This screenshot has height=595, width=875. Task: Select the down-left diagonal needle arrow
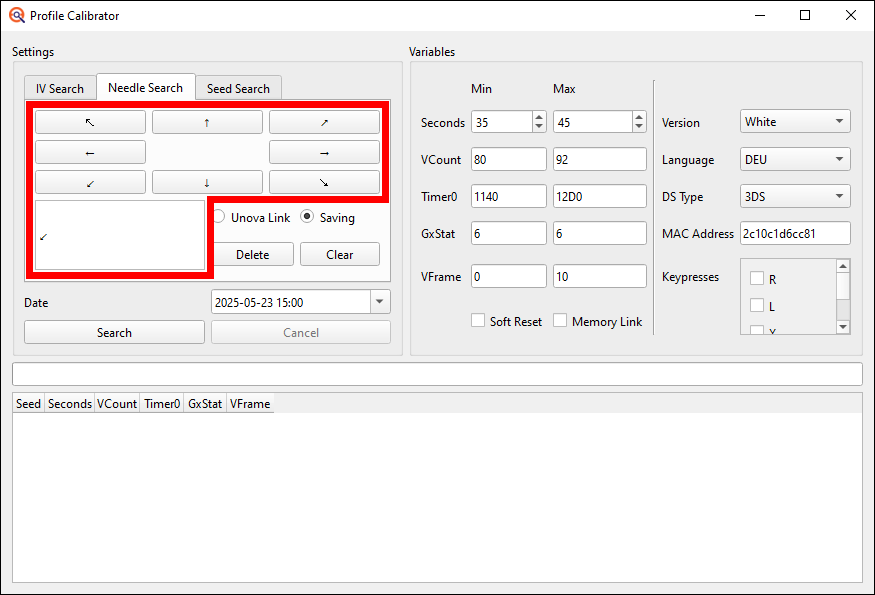pyautogui.click(x=89, y=182)
